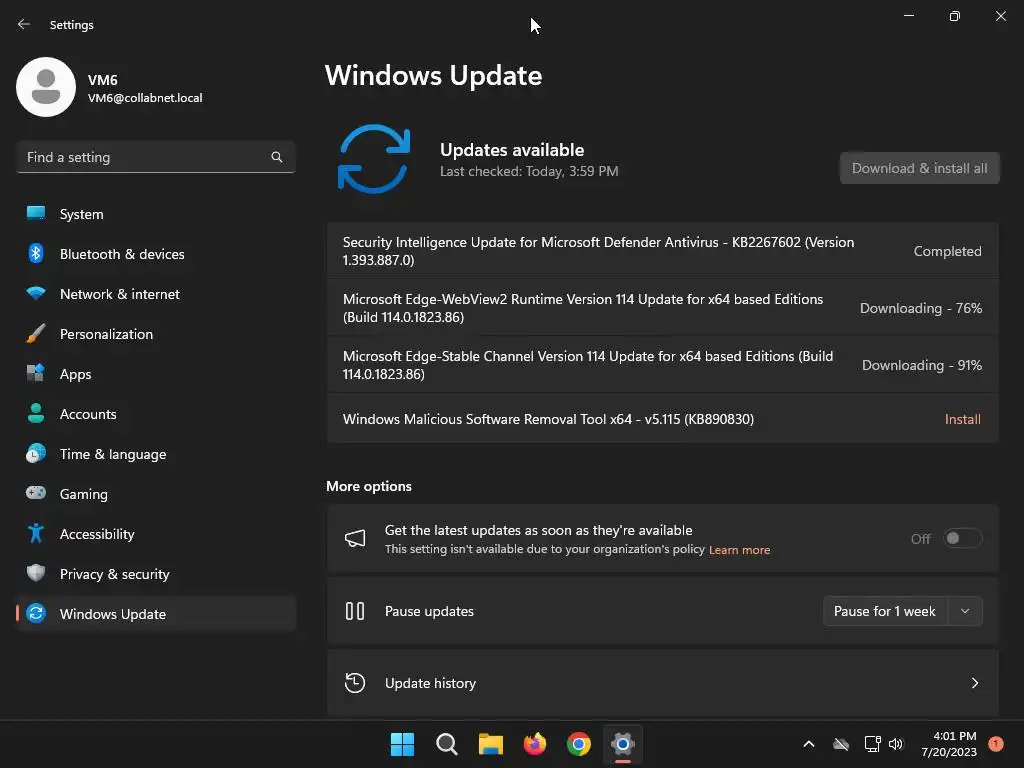Screen dimensions: 1024x768
Task: Click Downloading - 76% status
Action: pyautogui.click(x=921, y=308)
